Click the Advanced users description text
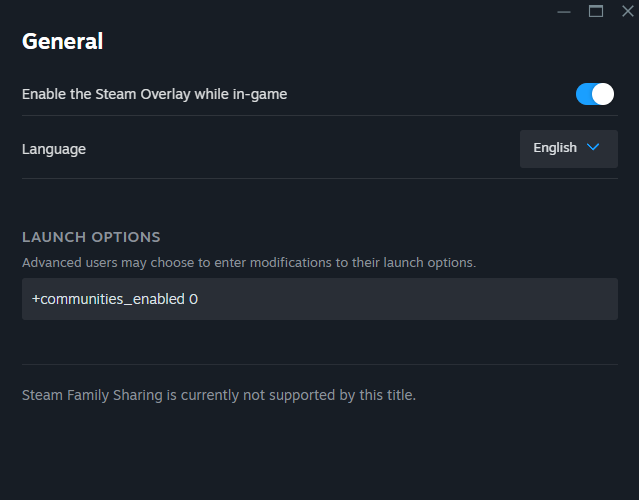639x500 pixels. click(x=249, y=263)
